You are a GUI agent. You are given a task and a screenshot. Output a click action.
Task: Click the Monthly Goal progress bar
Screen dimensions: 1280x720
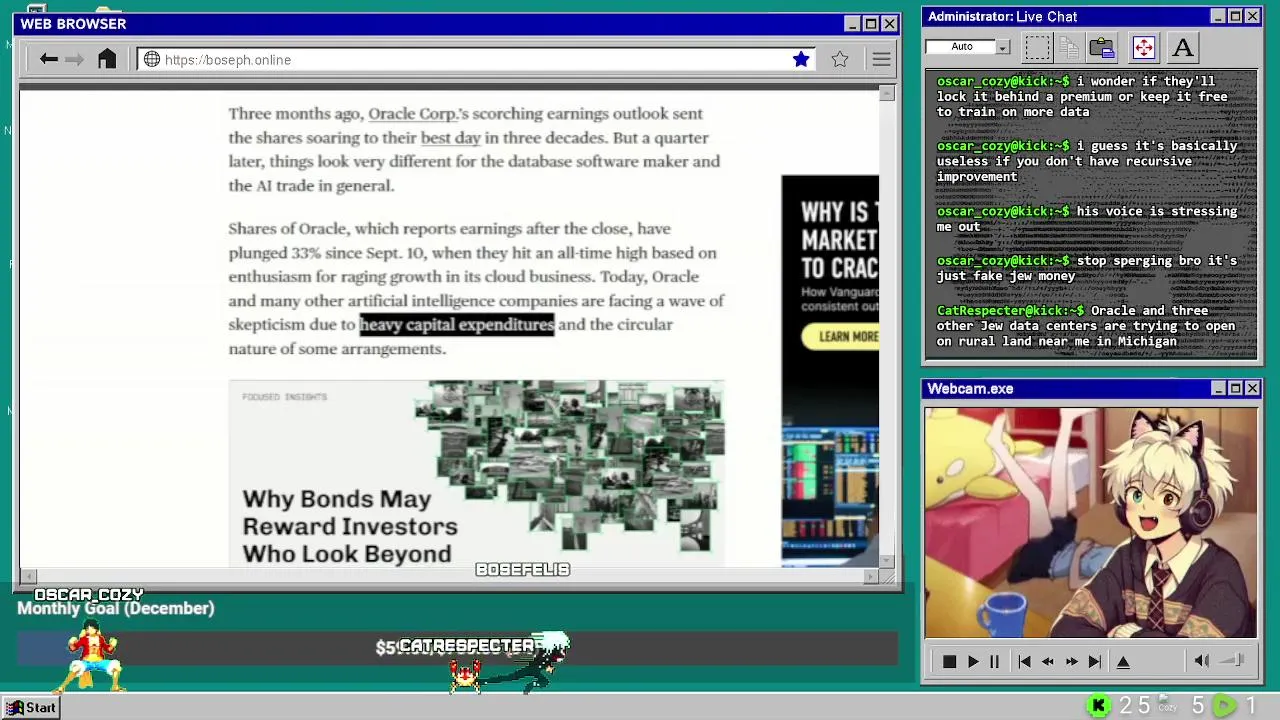point(457,648)
